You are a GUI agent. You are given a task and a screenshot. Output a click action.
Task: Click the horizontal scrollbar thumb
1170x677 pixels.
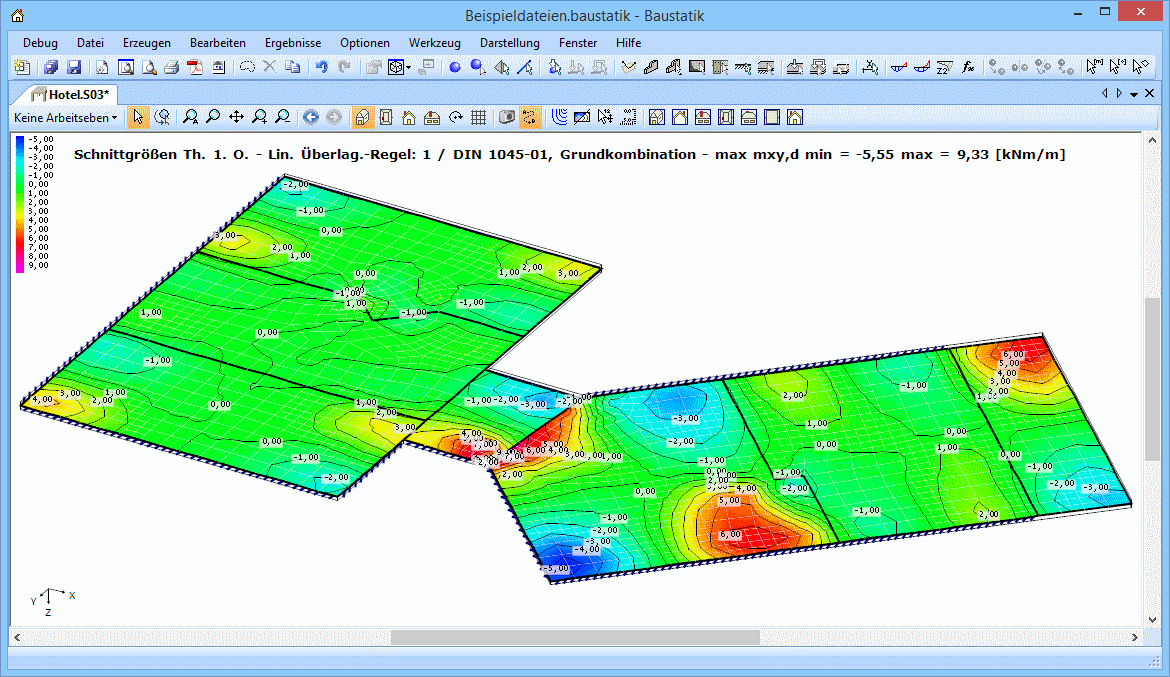click(575, 637)
